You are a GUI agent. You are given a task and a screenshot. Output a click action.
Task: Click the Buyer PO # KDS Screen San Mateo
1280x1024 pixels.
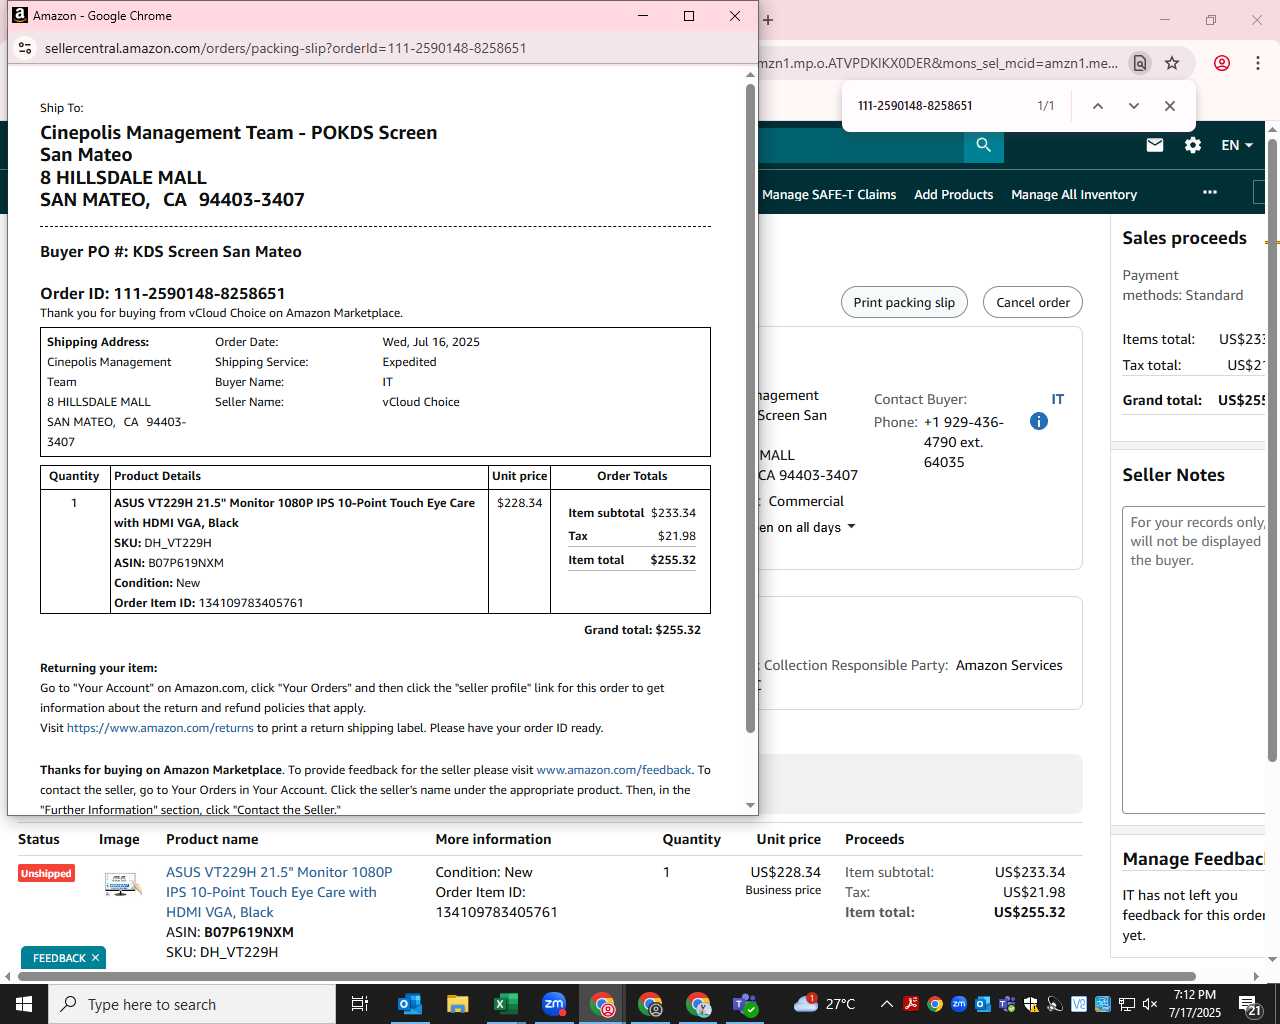(171, 252)
